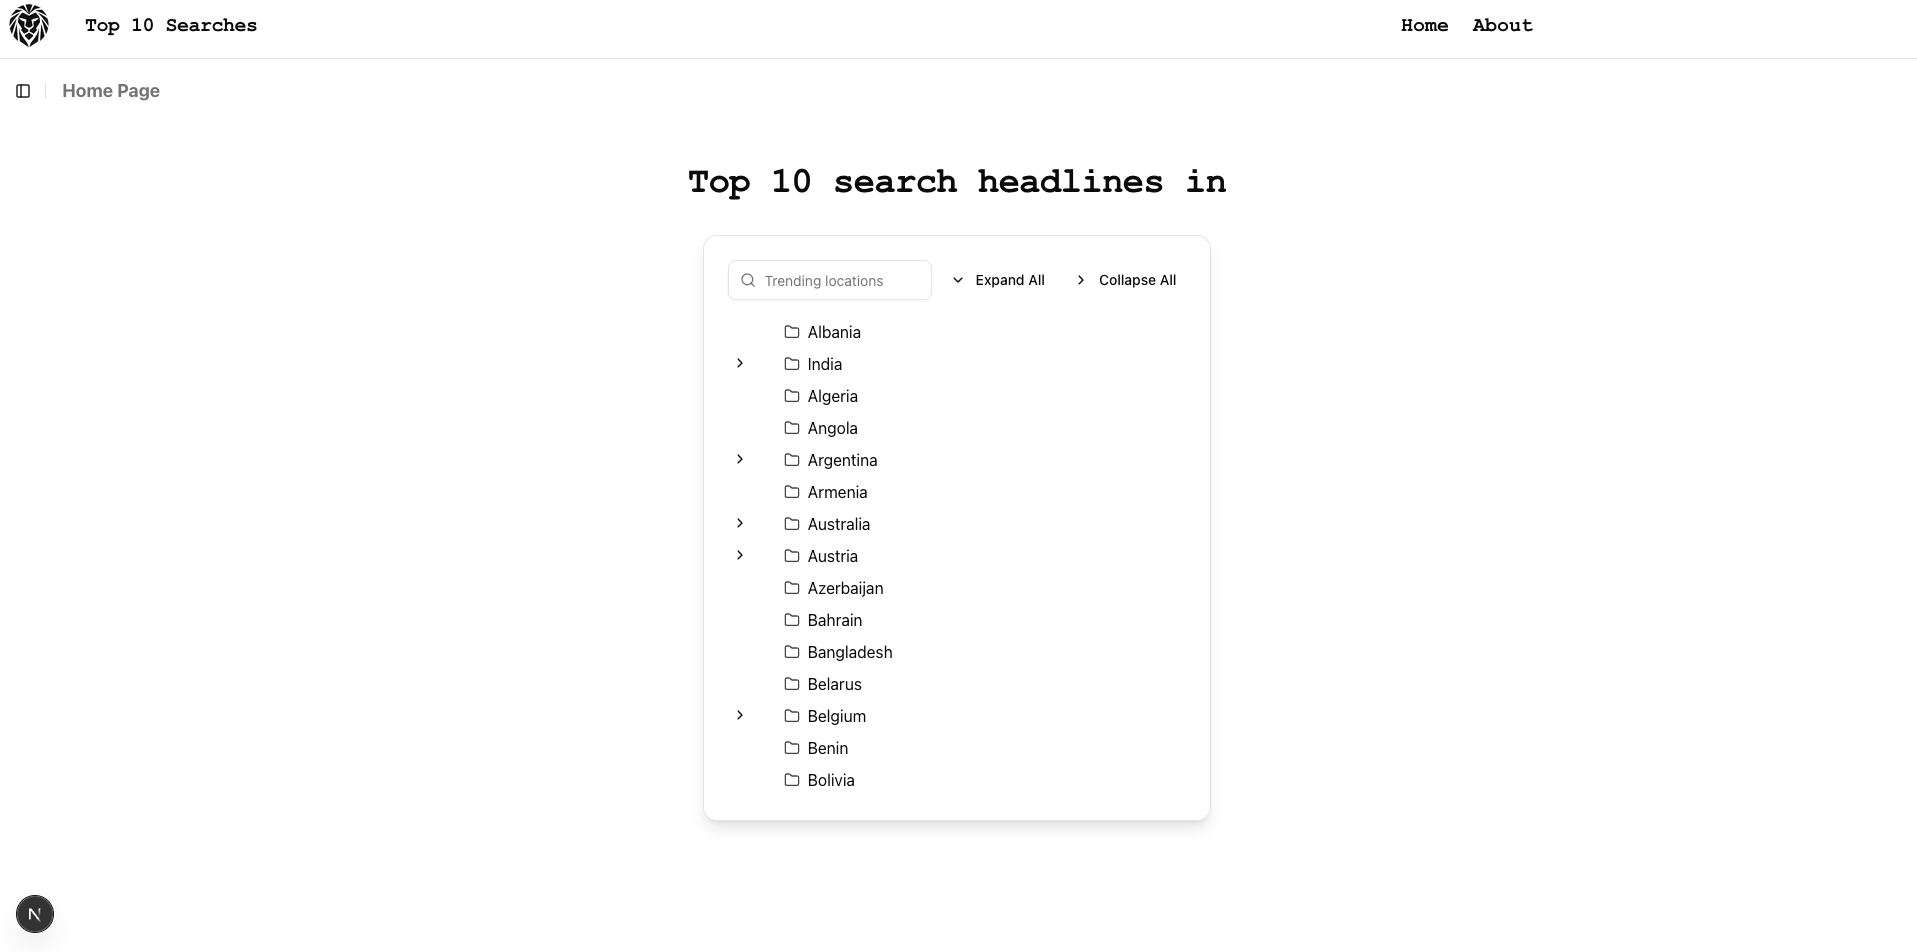Click the Collapse All button

pos(1126,280)
